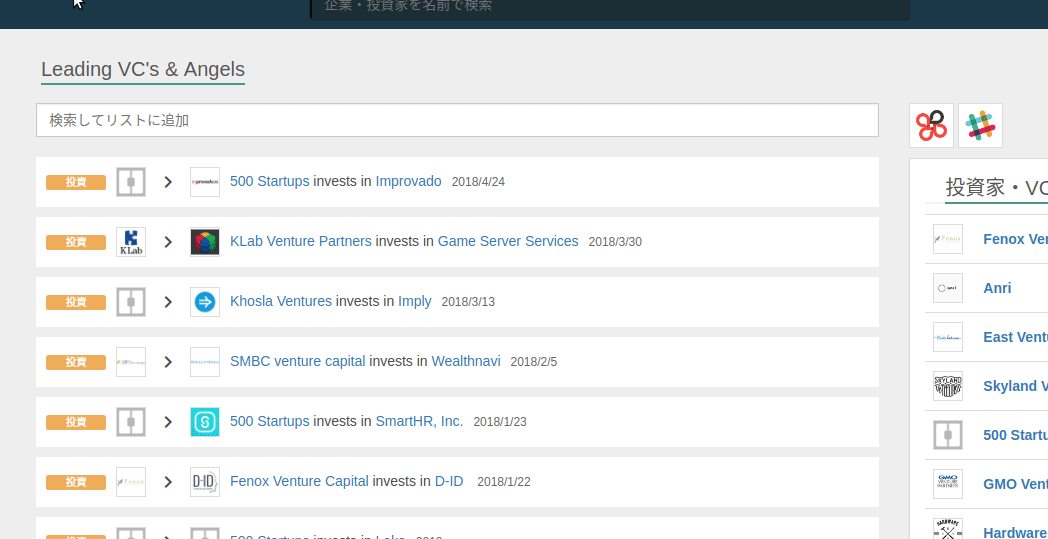Image resolution: width=1048 pixels, height=539 pixels.
Task: Click 投資 tag in SMBC row
Action: pos(76,362)
